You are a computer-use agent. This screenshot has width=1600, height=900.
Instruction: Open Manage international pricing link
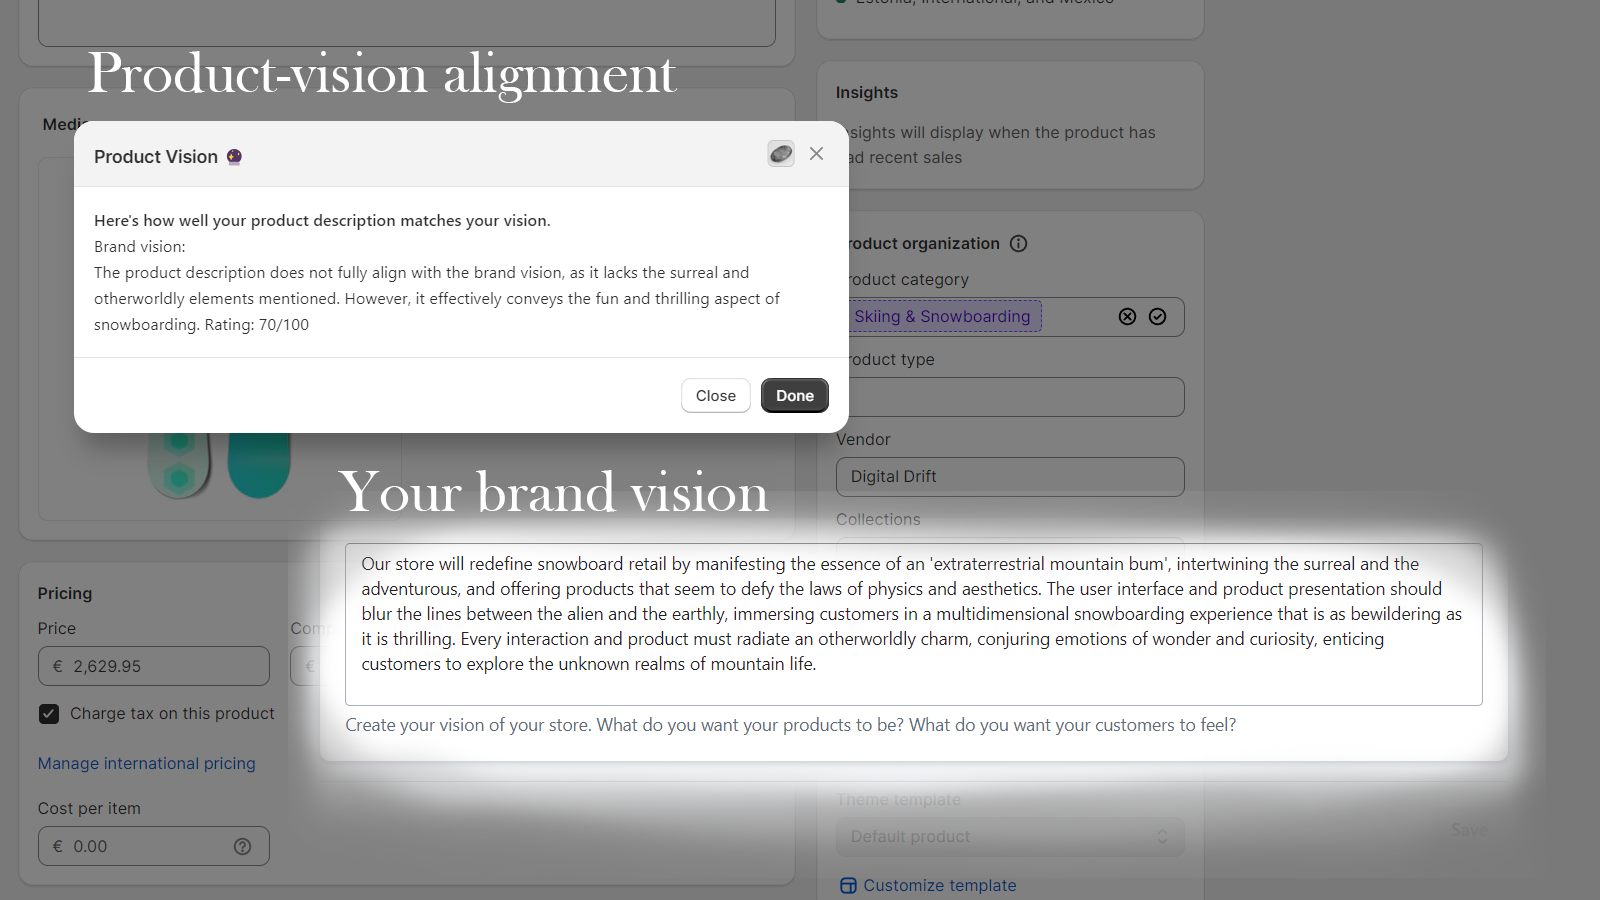[x=147, y=764]
